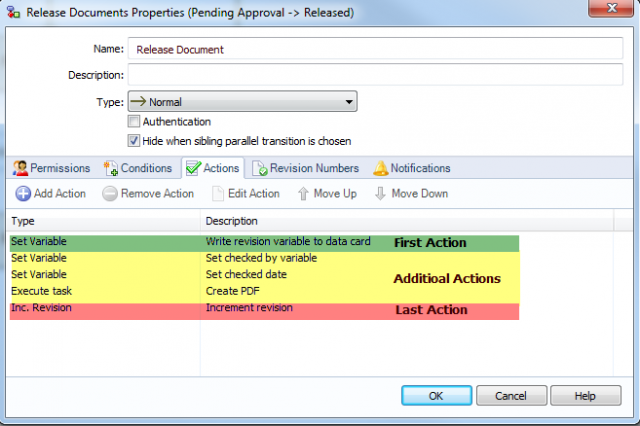
Task: Click the OK button
Action: coord(436,395)
